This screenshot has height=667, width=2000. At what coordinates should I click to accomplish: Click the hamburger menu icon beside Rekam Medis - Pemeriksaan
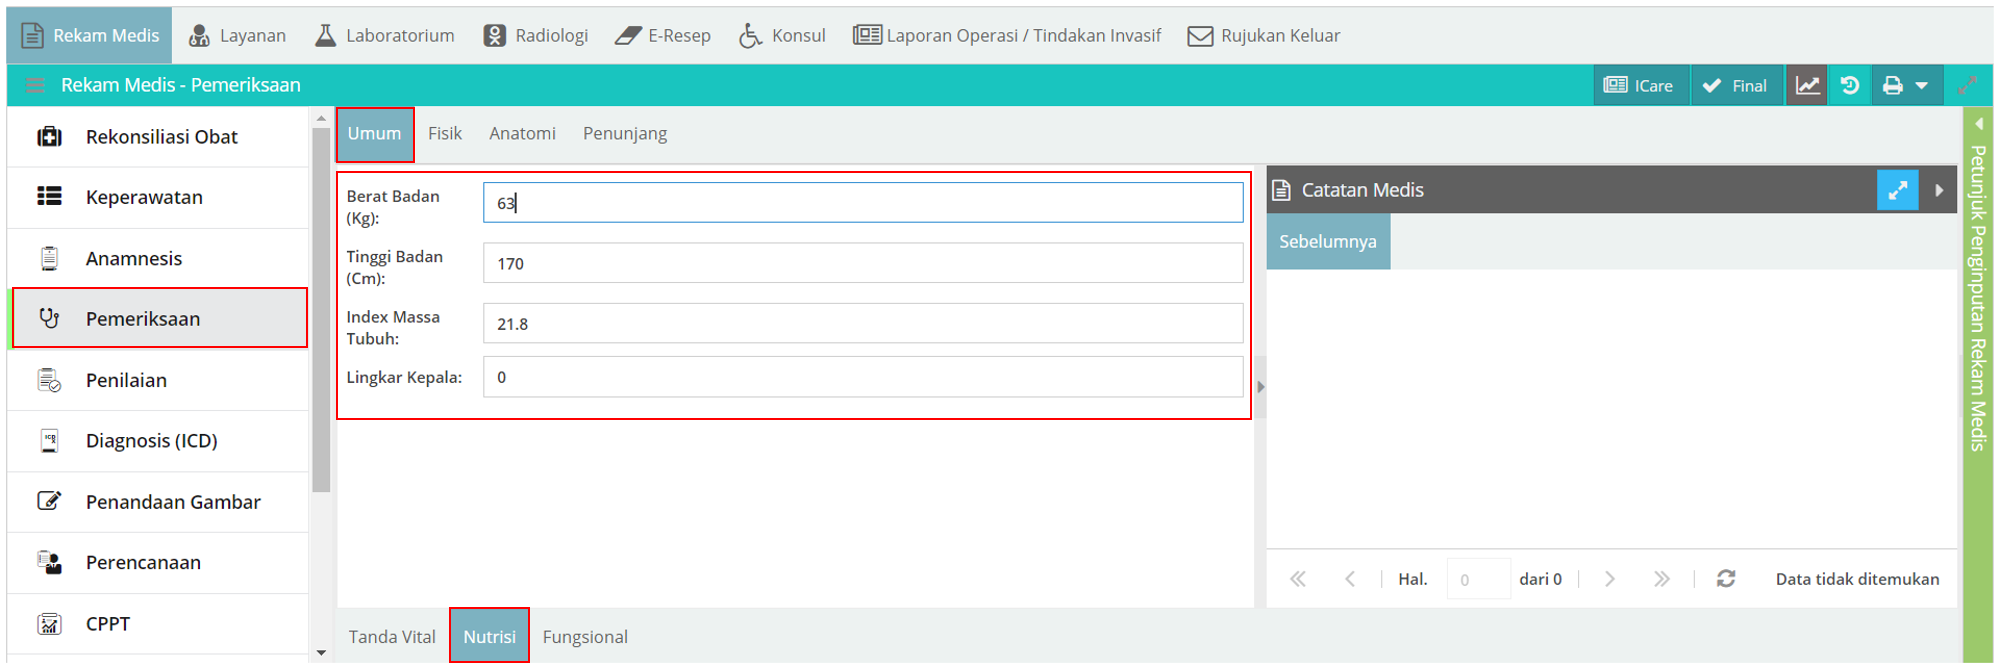click(35, 85)
